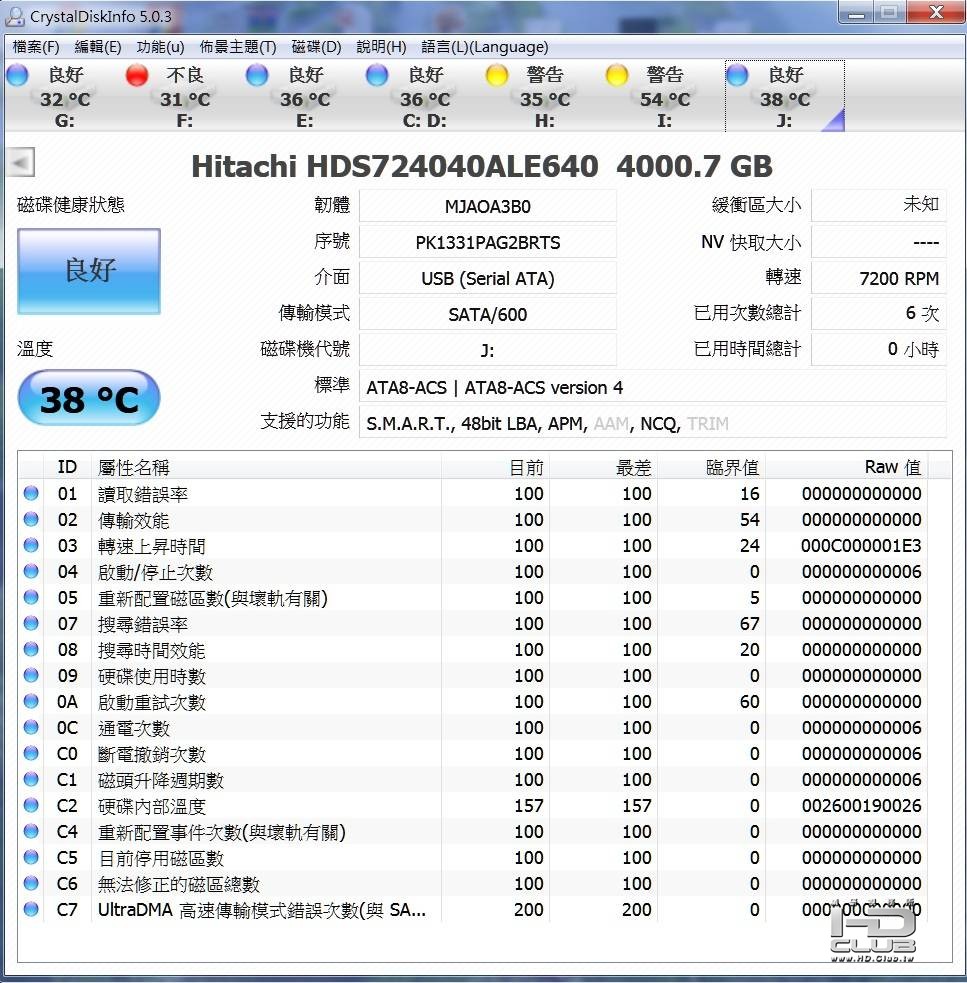Click status dot for attribute 0C 通電次數
This screenshot has height=983, width=967.
click(x=31, y=727)
